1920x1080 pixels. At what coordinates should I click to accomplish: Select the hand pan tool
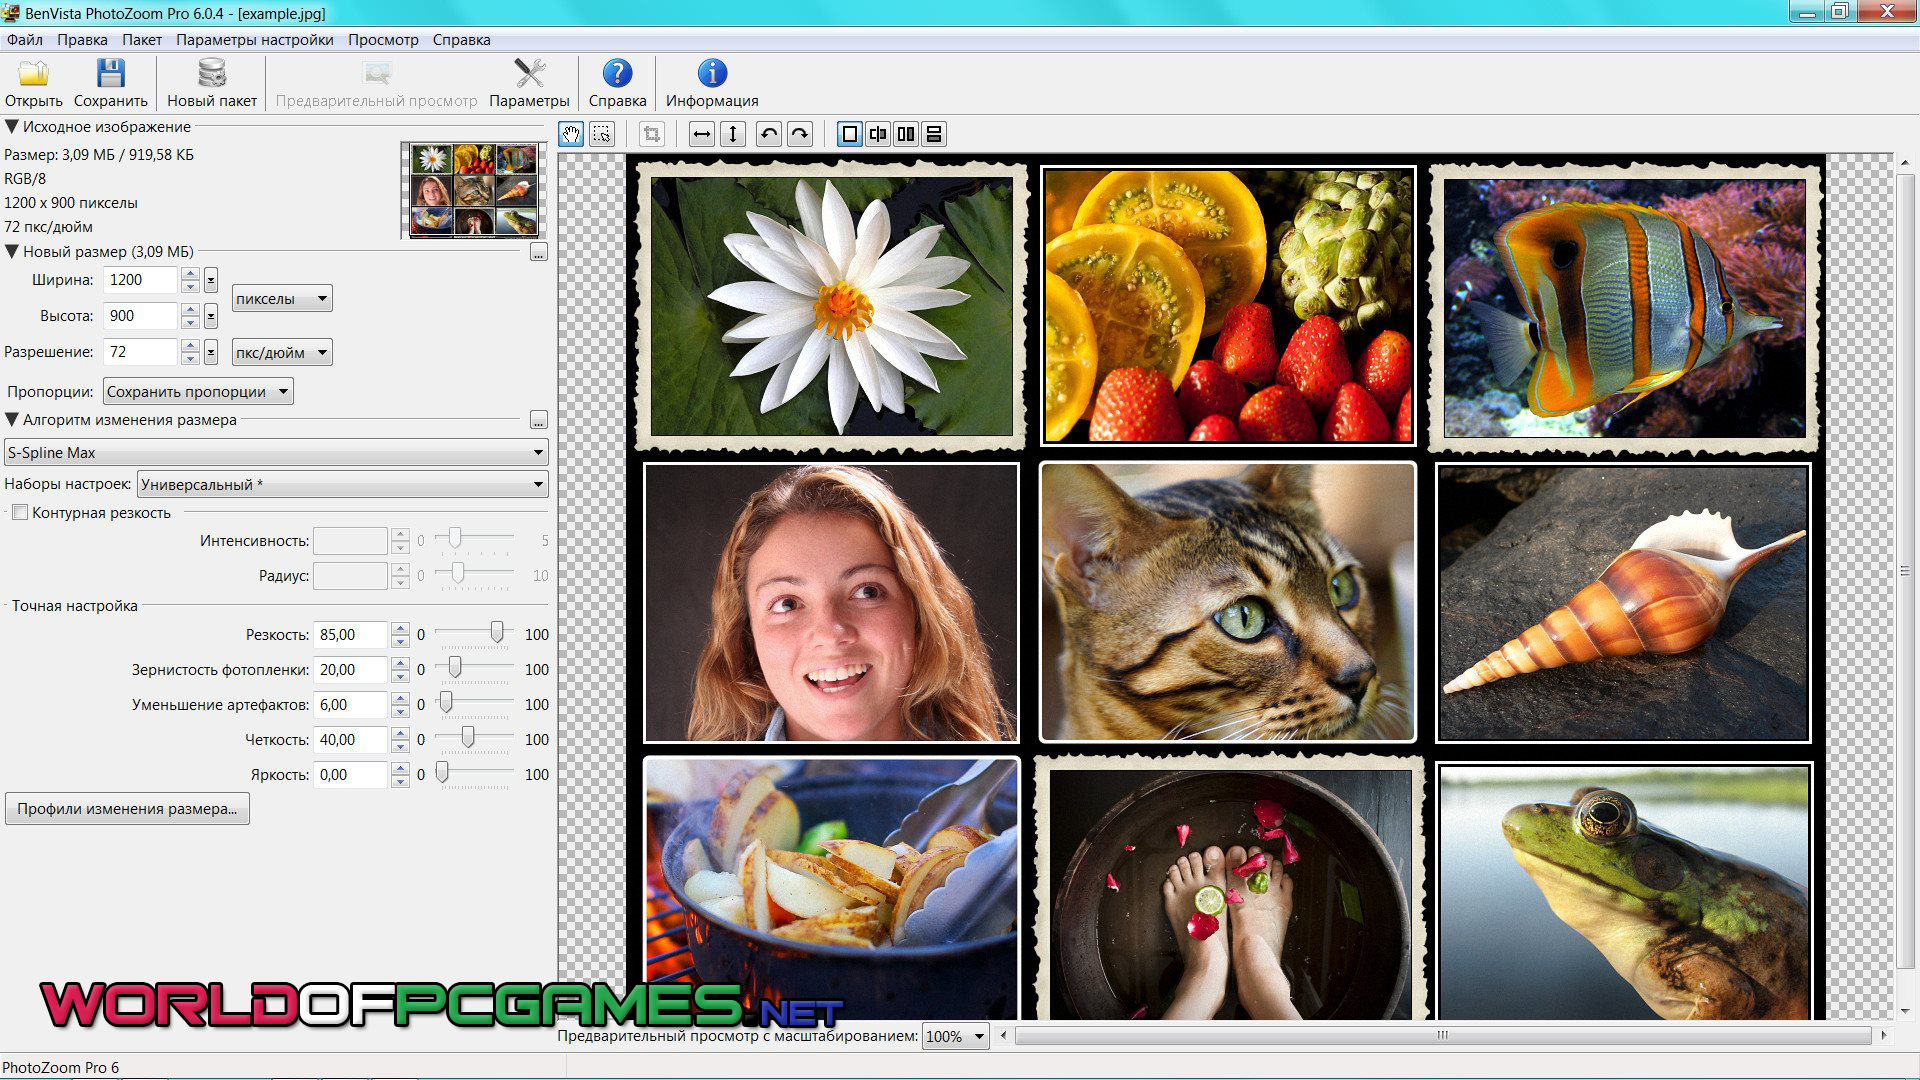coord(571,134)
